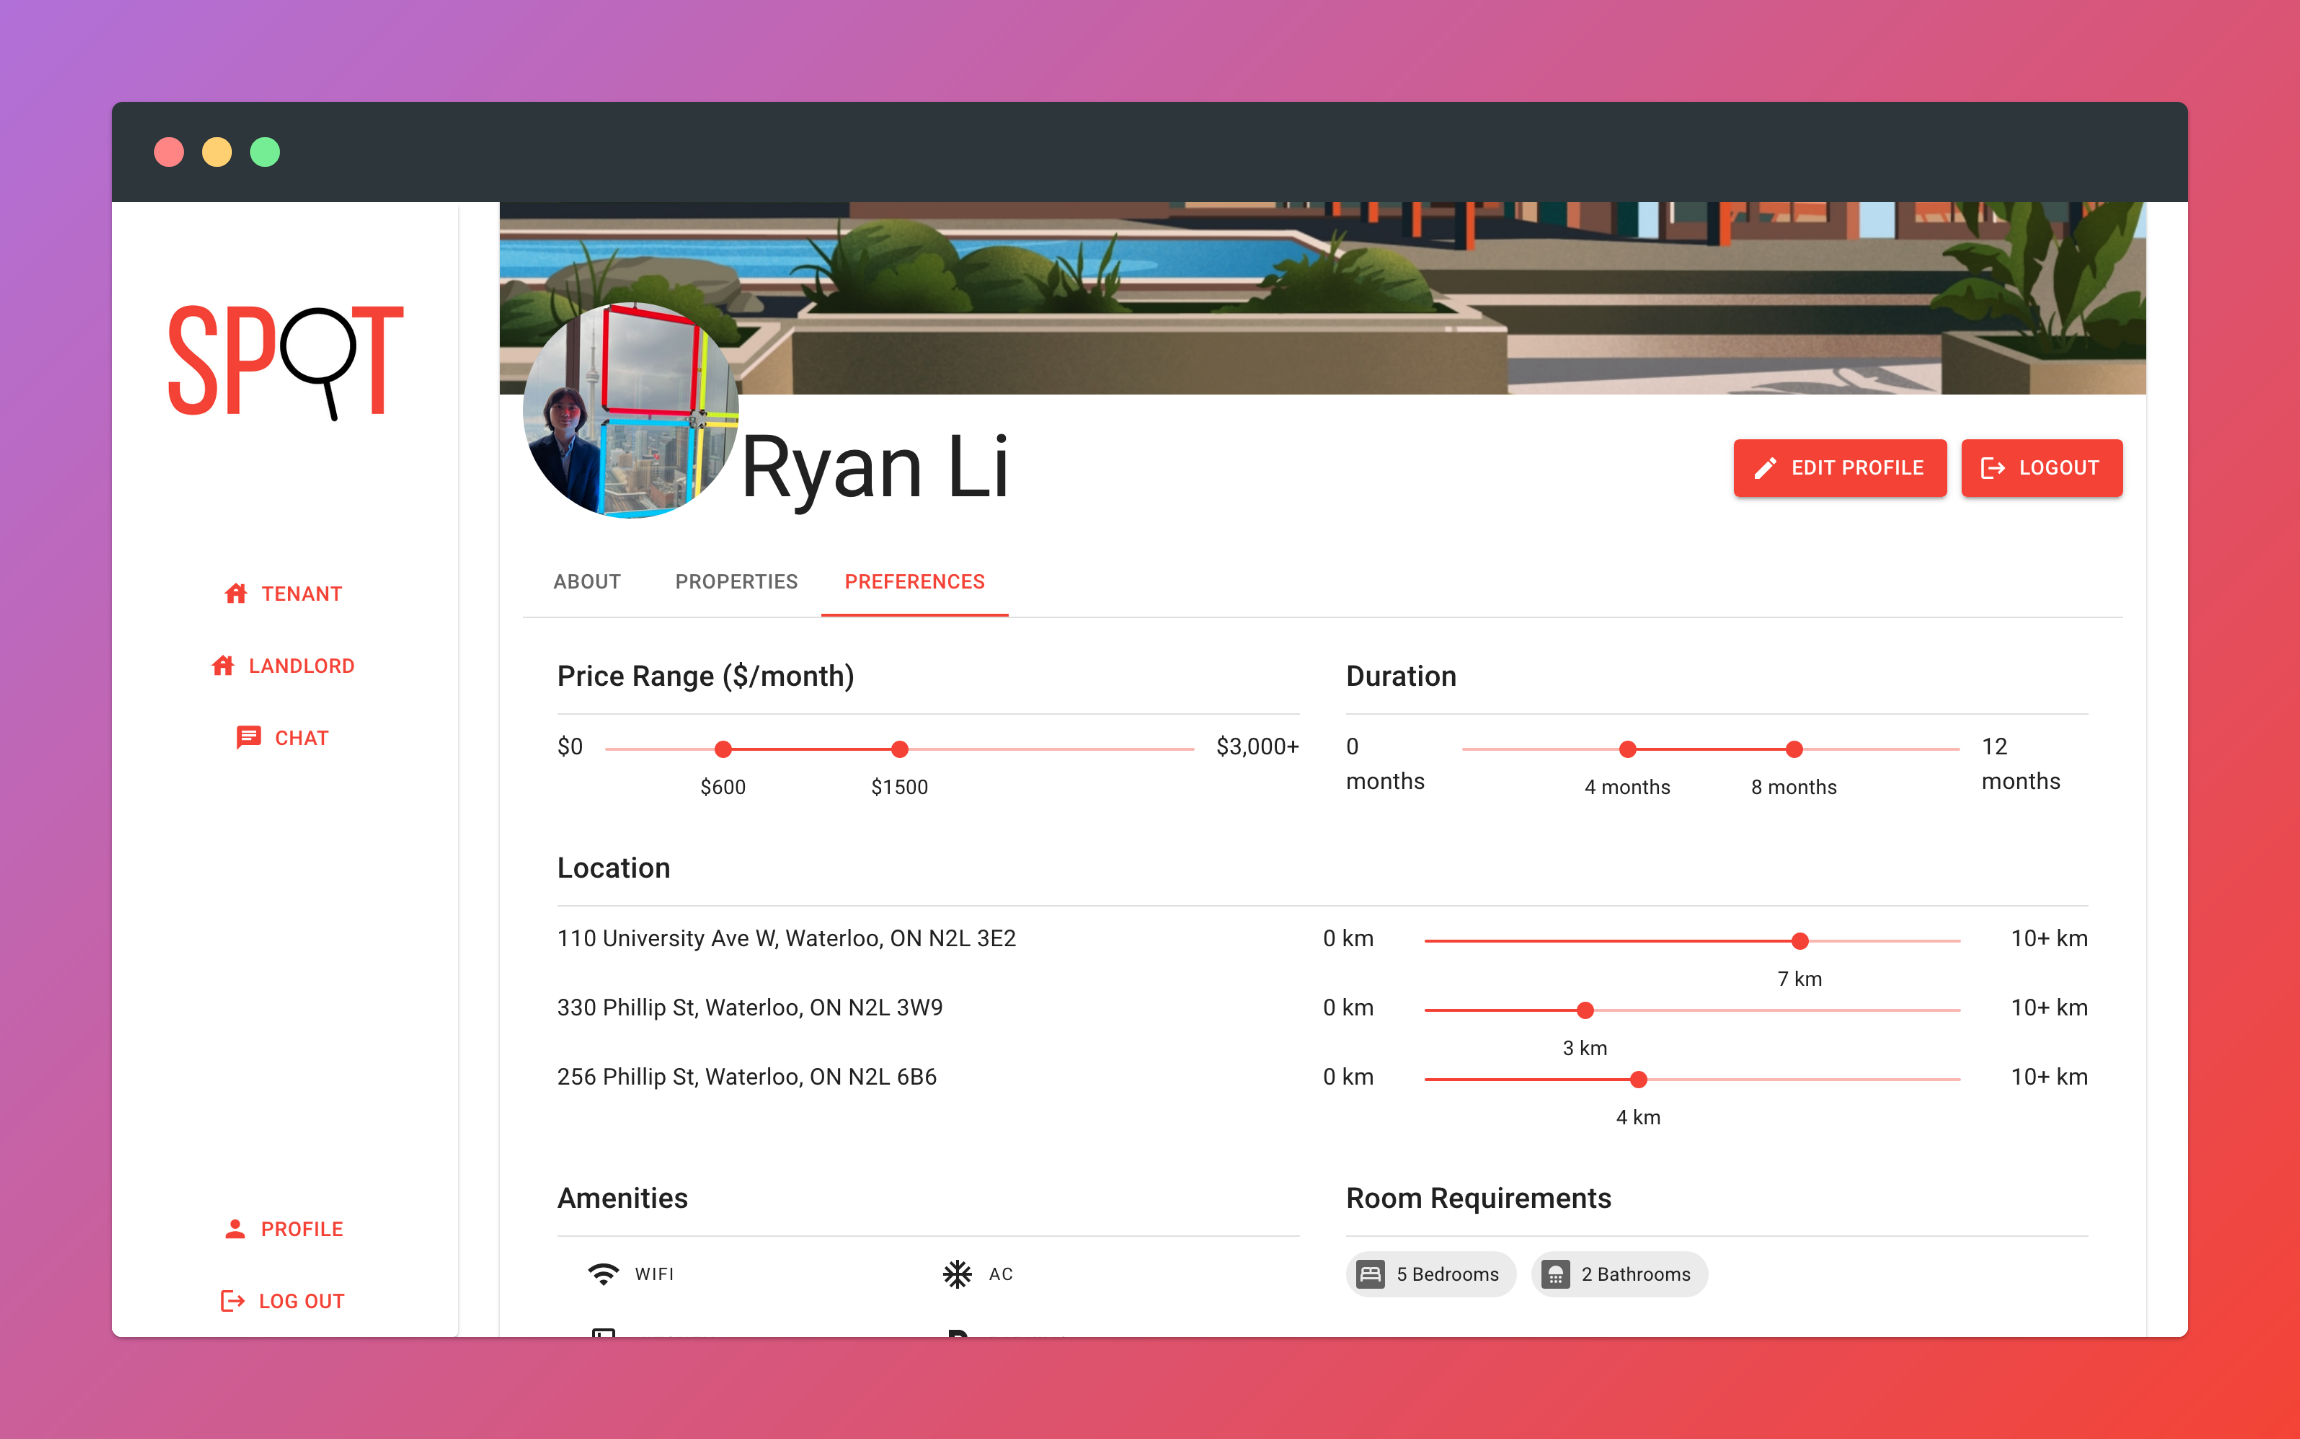
Task: Click the Profile person icon
Action: (x=235, y=1229)
